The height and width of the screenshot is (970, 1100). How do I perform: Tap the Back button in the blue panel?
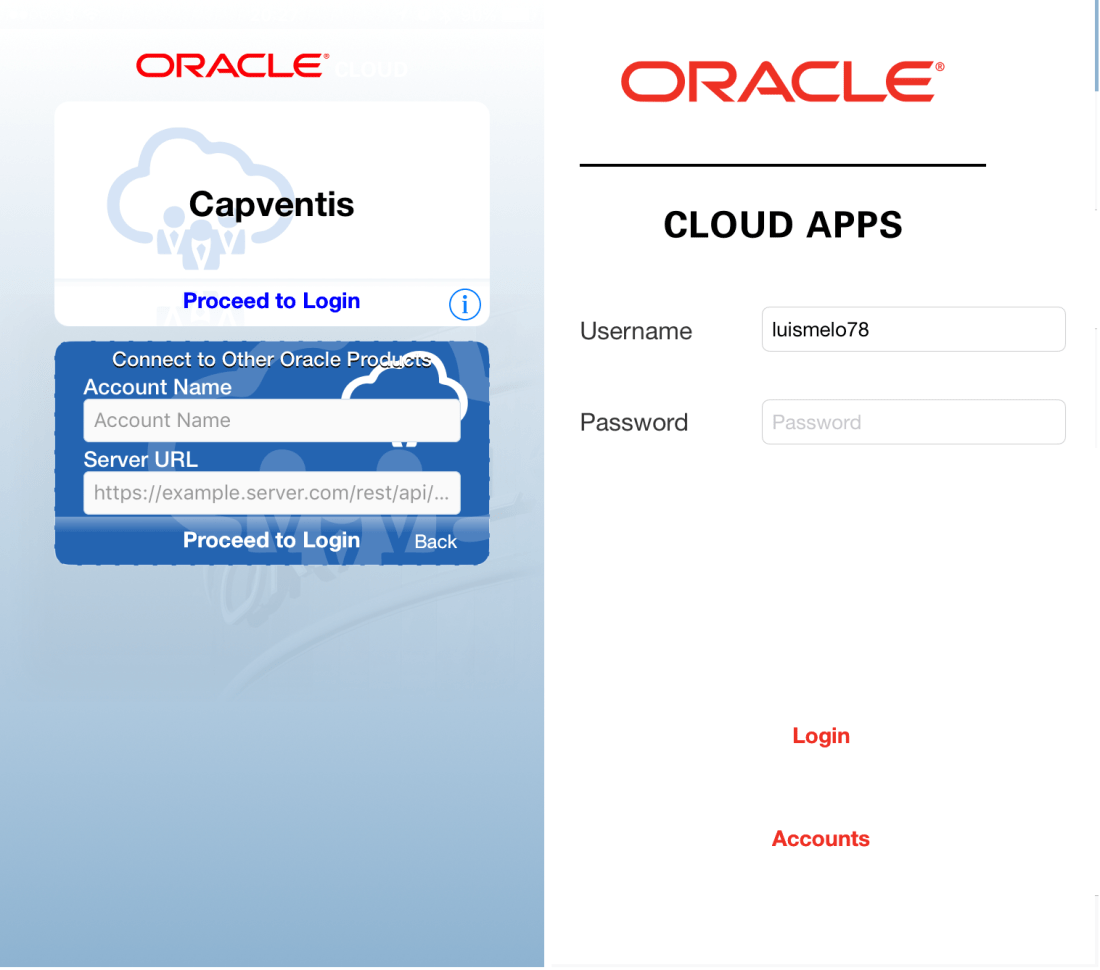(x=435, y=541)
